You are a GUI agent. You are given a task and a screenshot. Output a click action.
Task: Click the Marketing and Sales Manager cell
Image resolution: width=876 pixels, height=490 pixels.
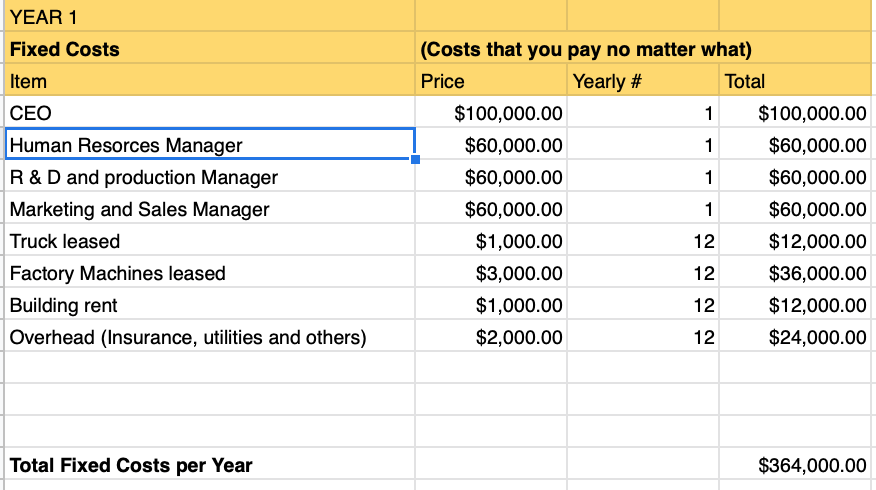point(210,208)
